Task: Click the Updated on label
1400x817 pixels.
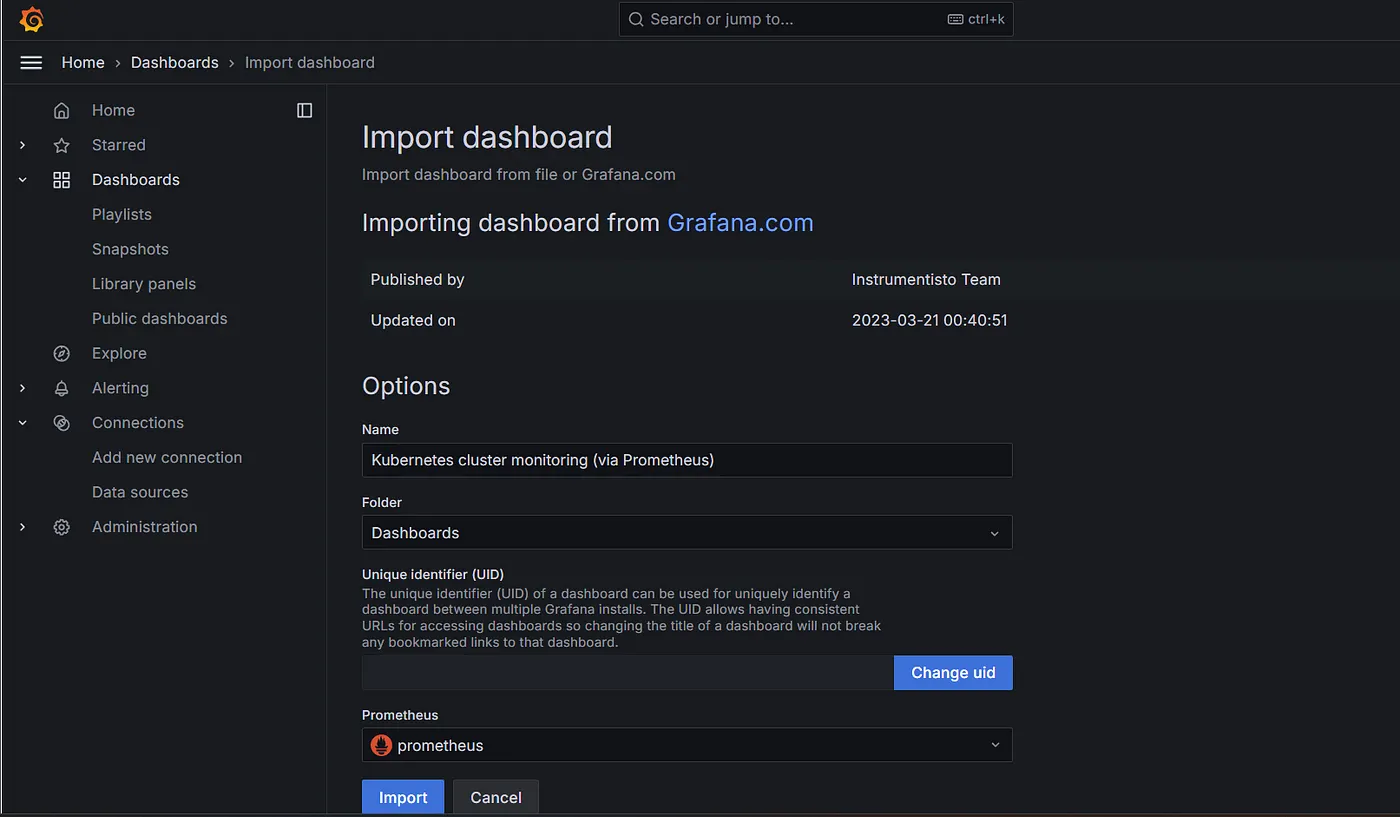Action: 413,321
